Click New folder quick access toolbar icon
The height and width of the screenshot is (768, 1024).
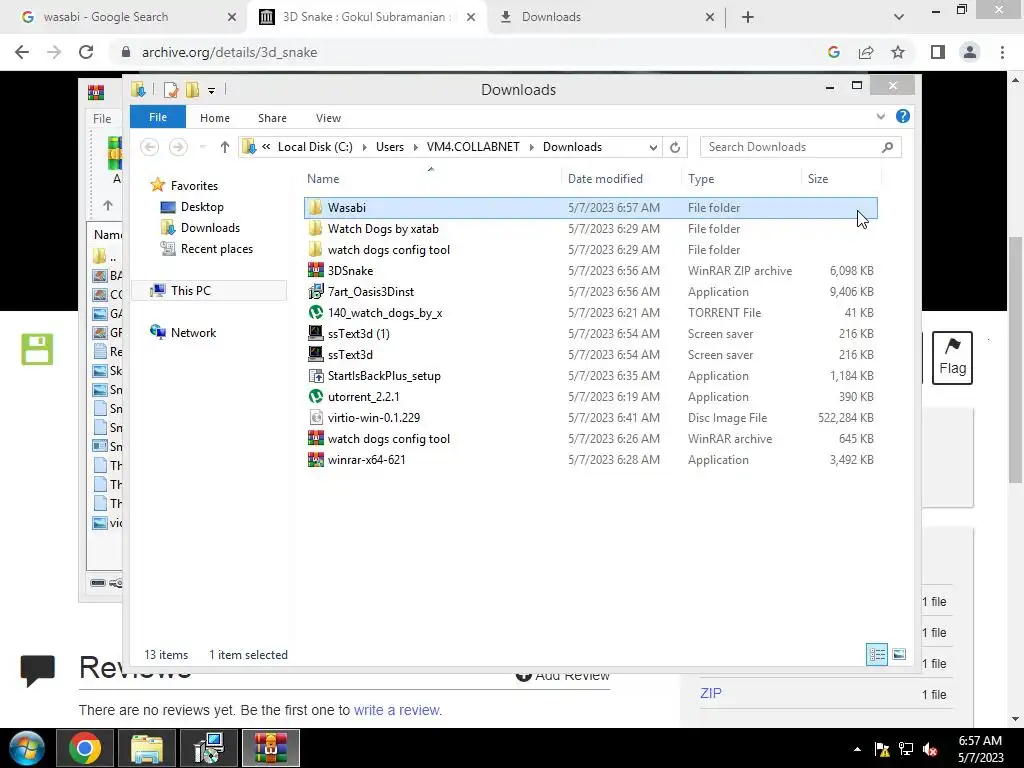[192, 90]
